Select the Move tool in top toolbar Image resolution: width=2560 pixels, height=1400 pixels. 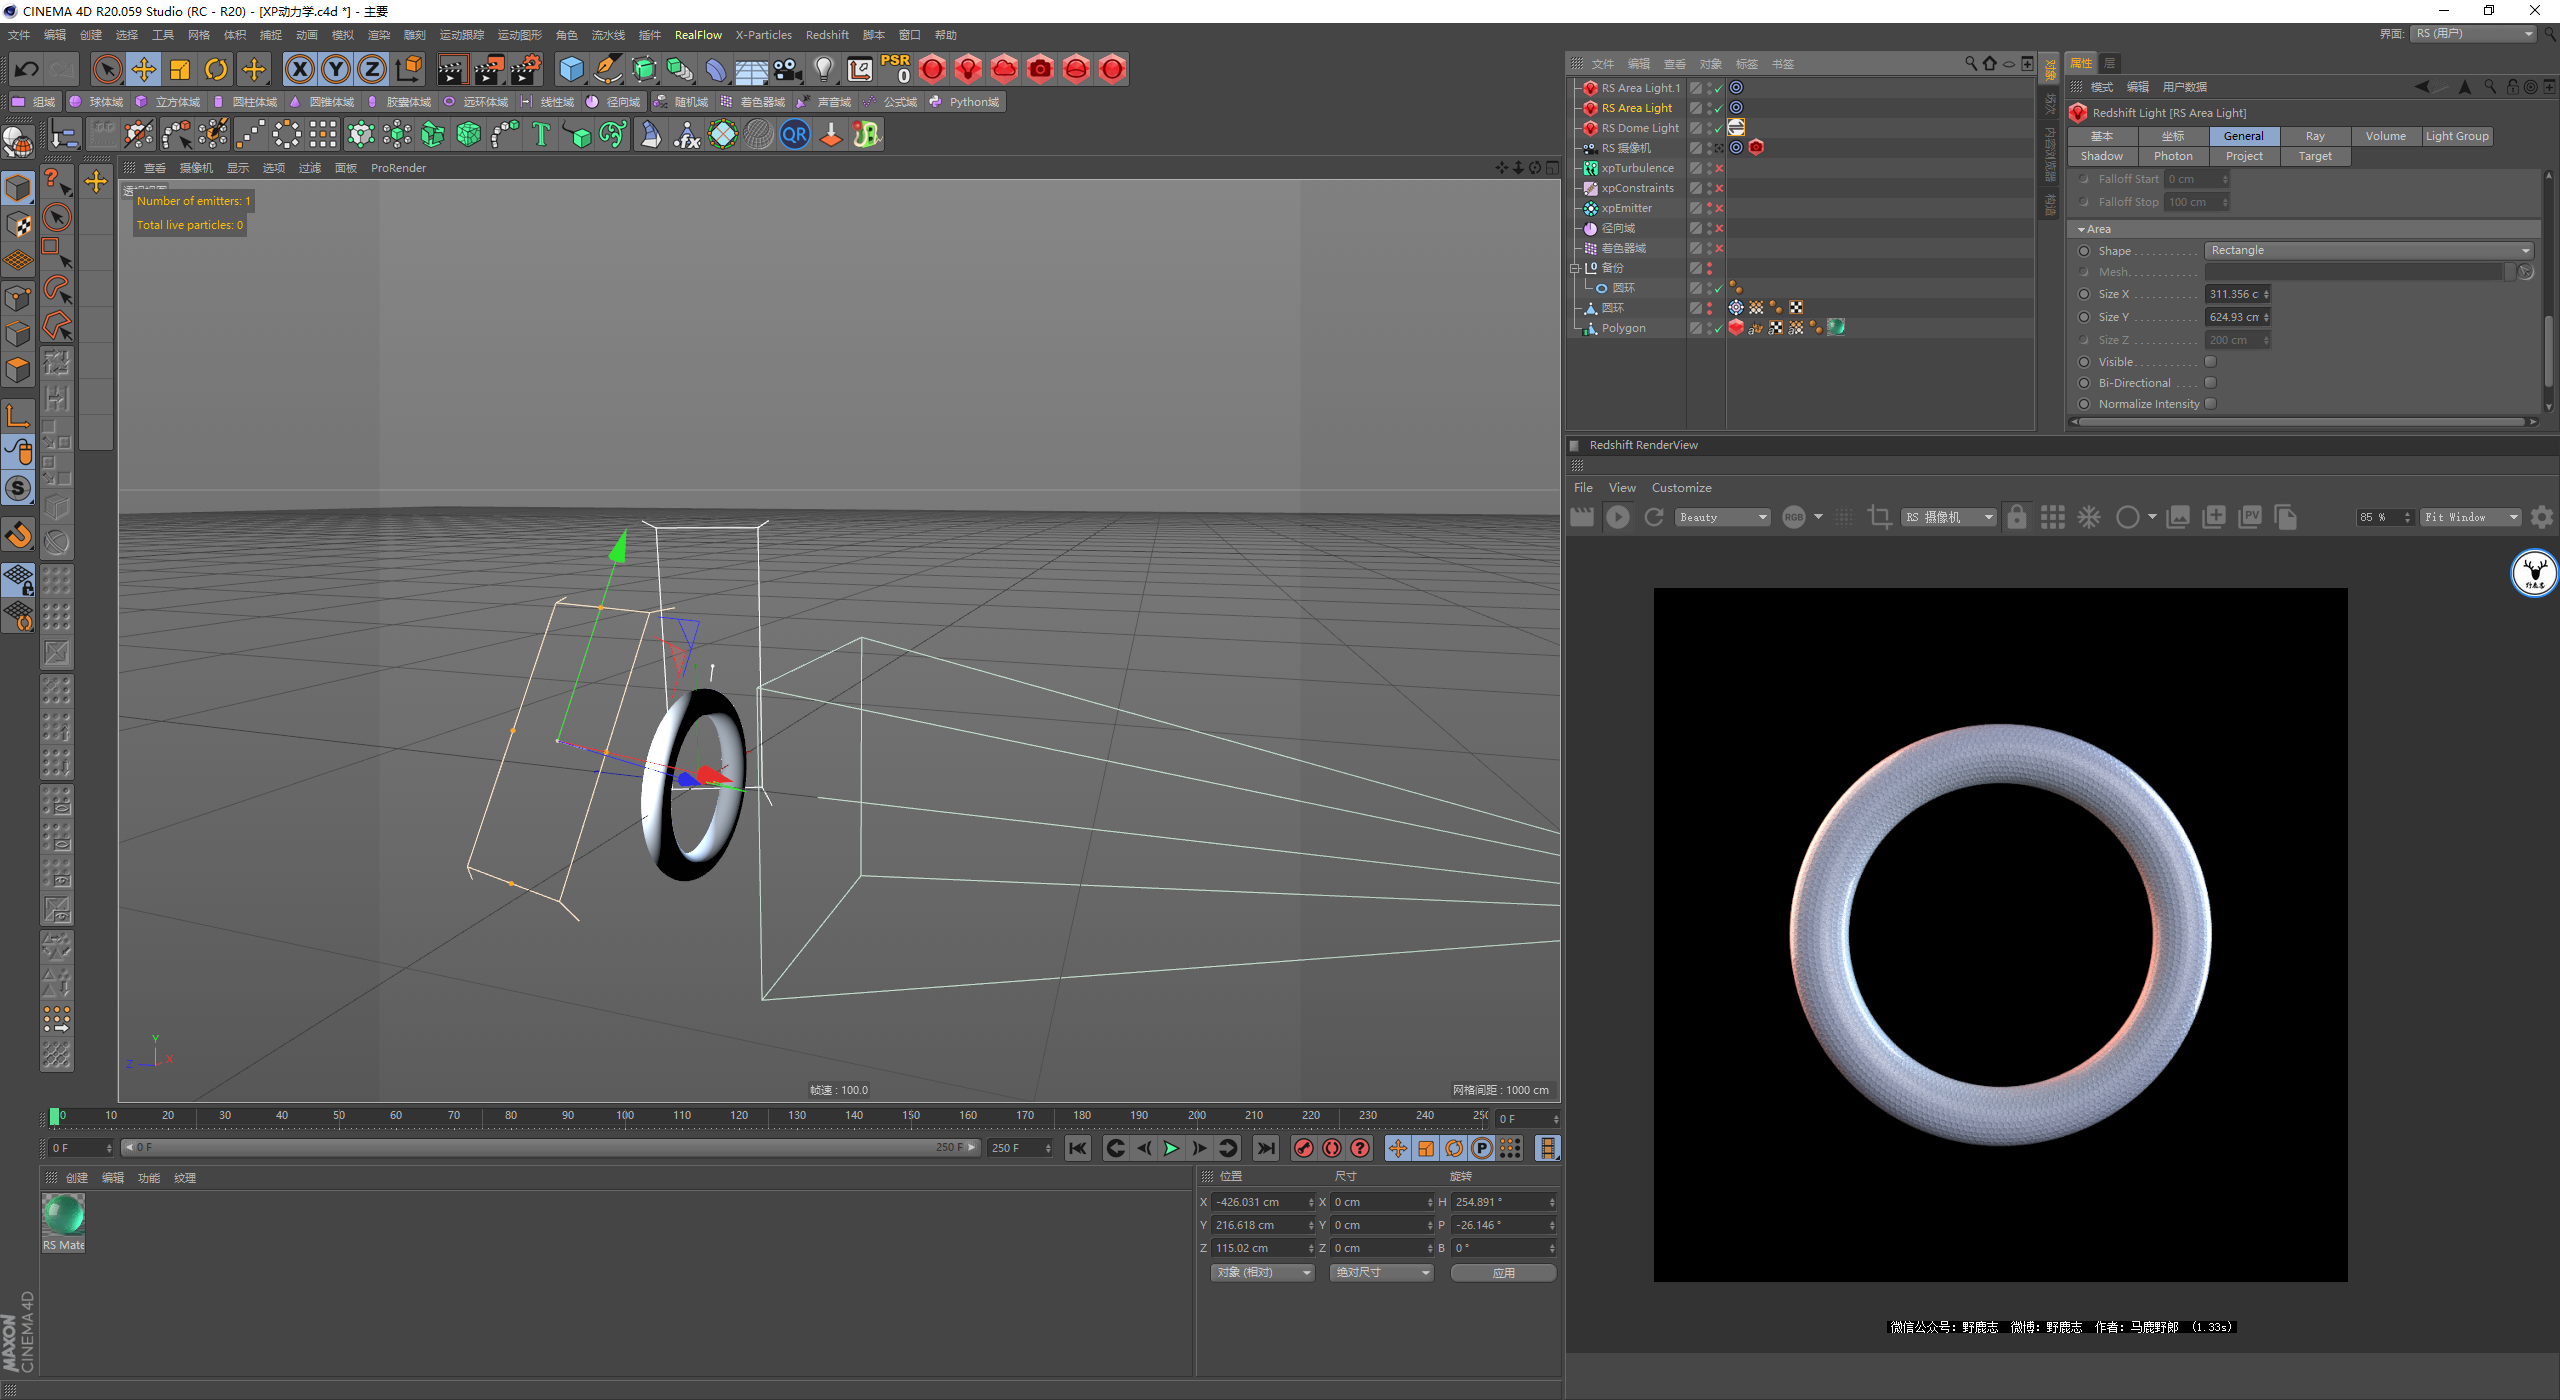click(x=144, y=69)
